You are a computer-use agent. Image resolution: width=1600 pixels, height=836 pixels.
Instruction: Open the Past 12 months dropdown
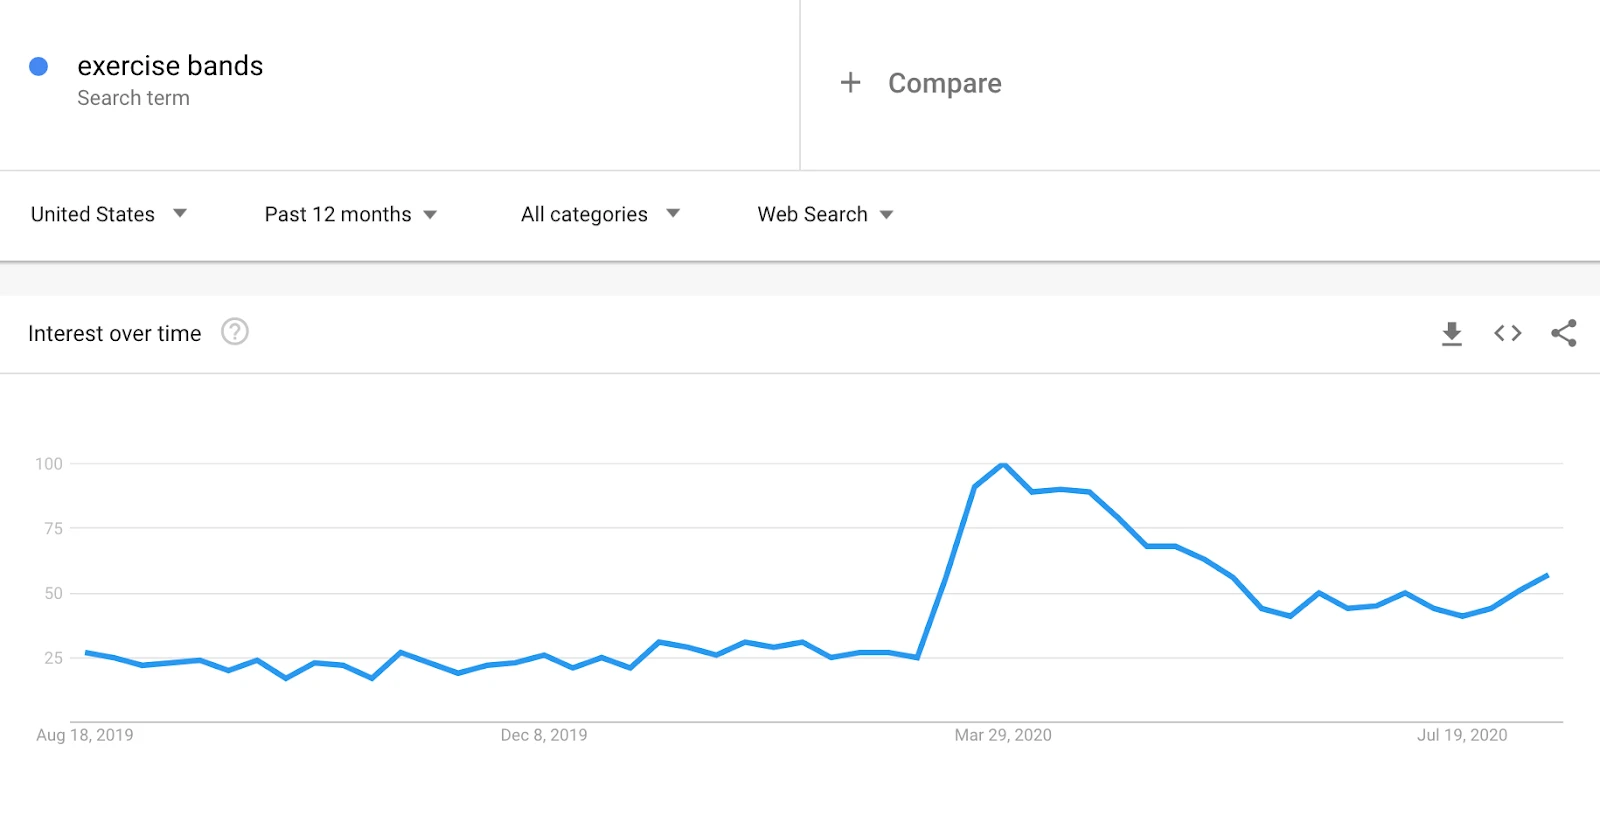(351, 214)
